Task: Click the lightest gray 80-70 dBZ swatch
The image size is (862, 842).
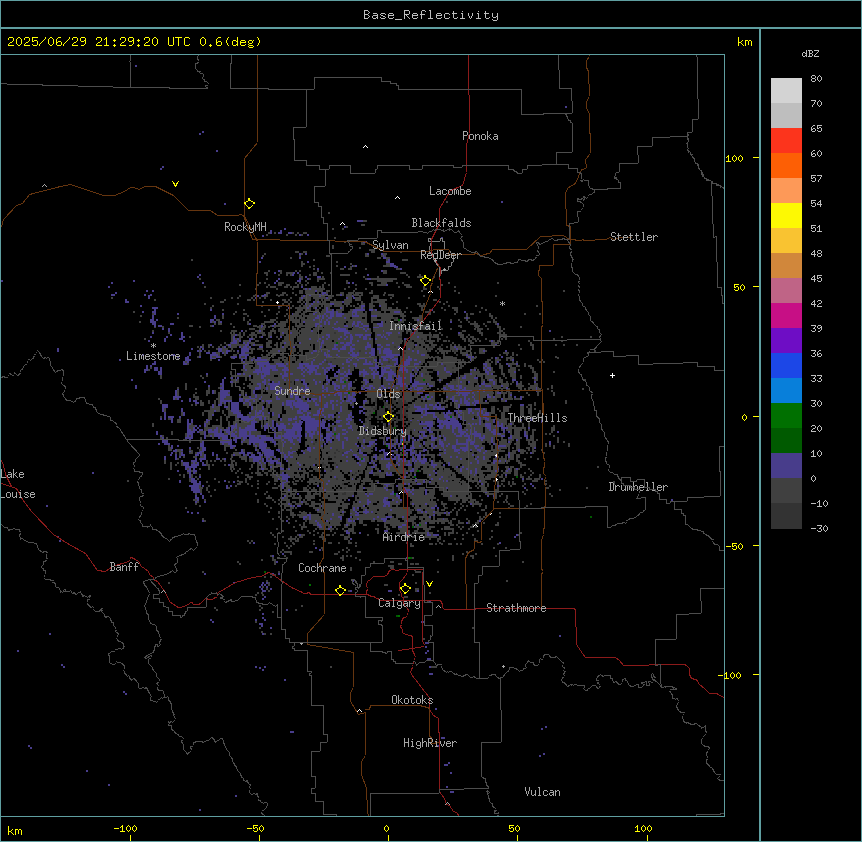Action: (786, 90)
